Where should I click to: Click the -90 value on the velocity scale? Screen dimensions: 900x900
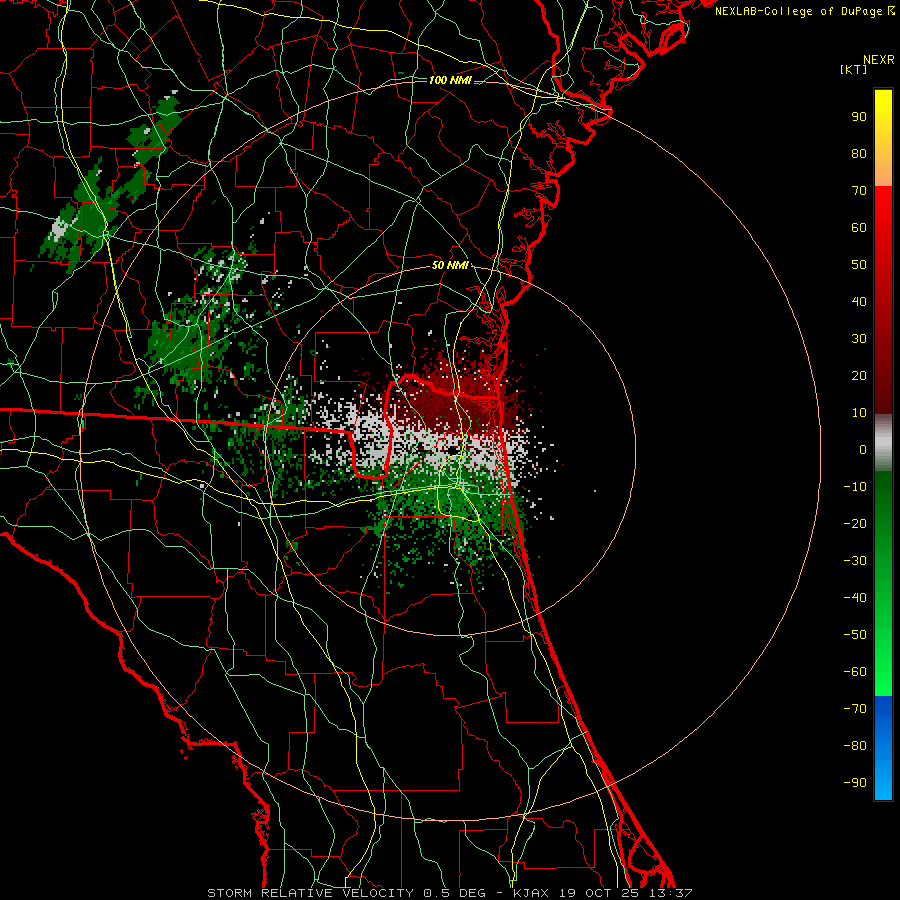coord(855,783)
